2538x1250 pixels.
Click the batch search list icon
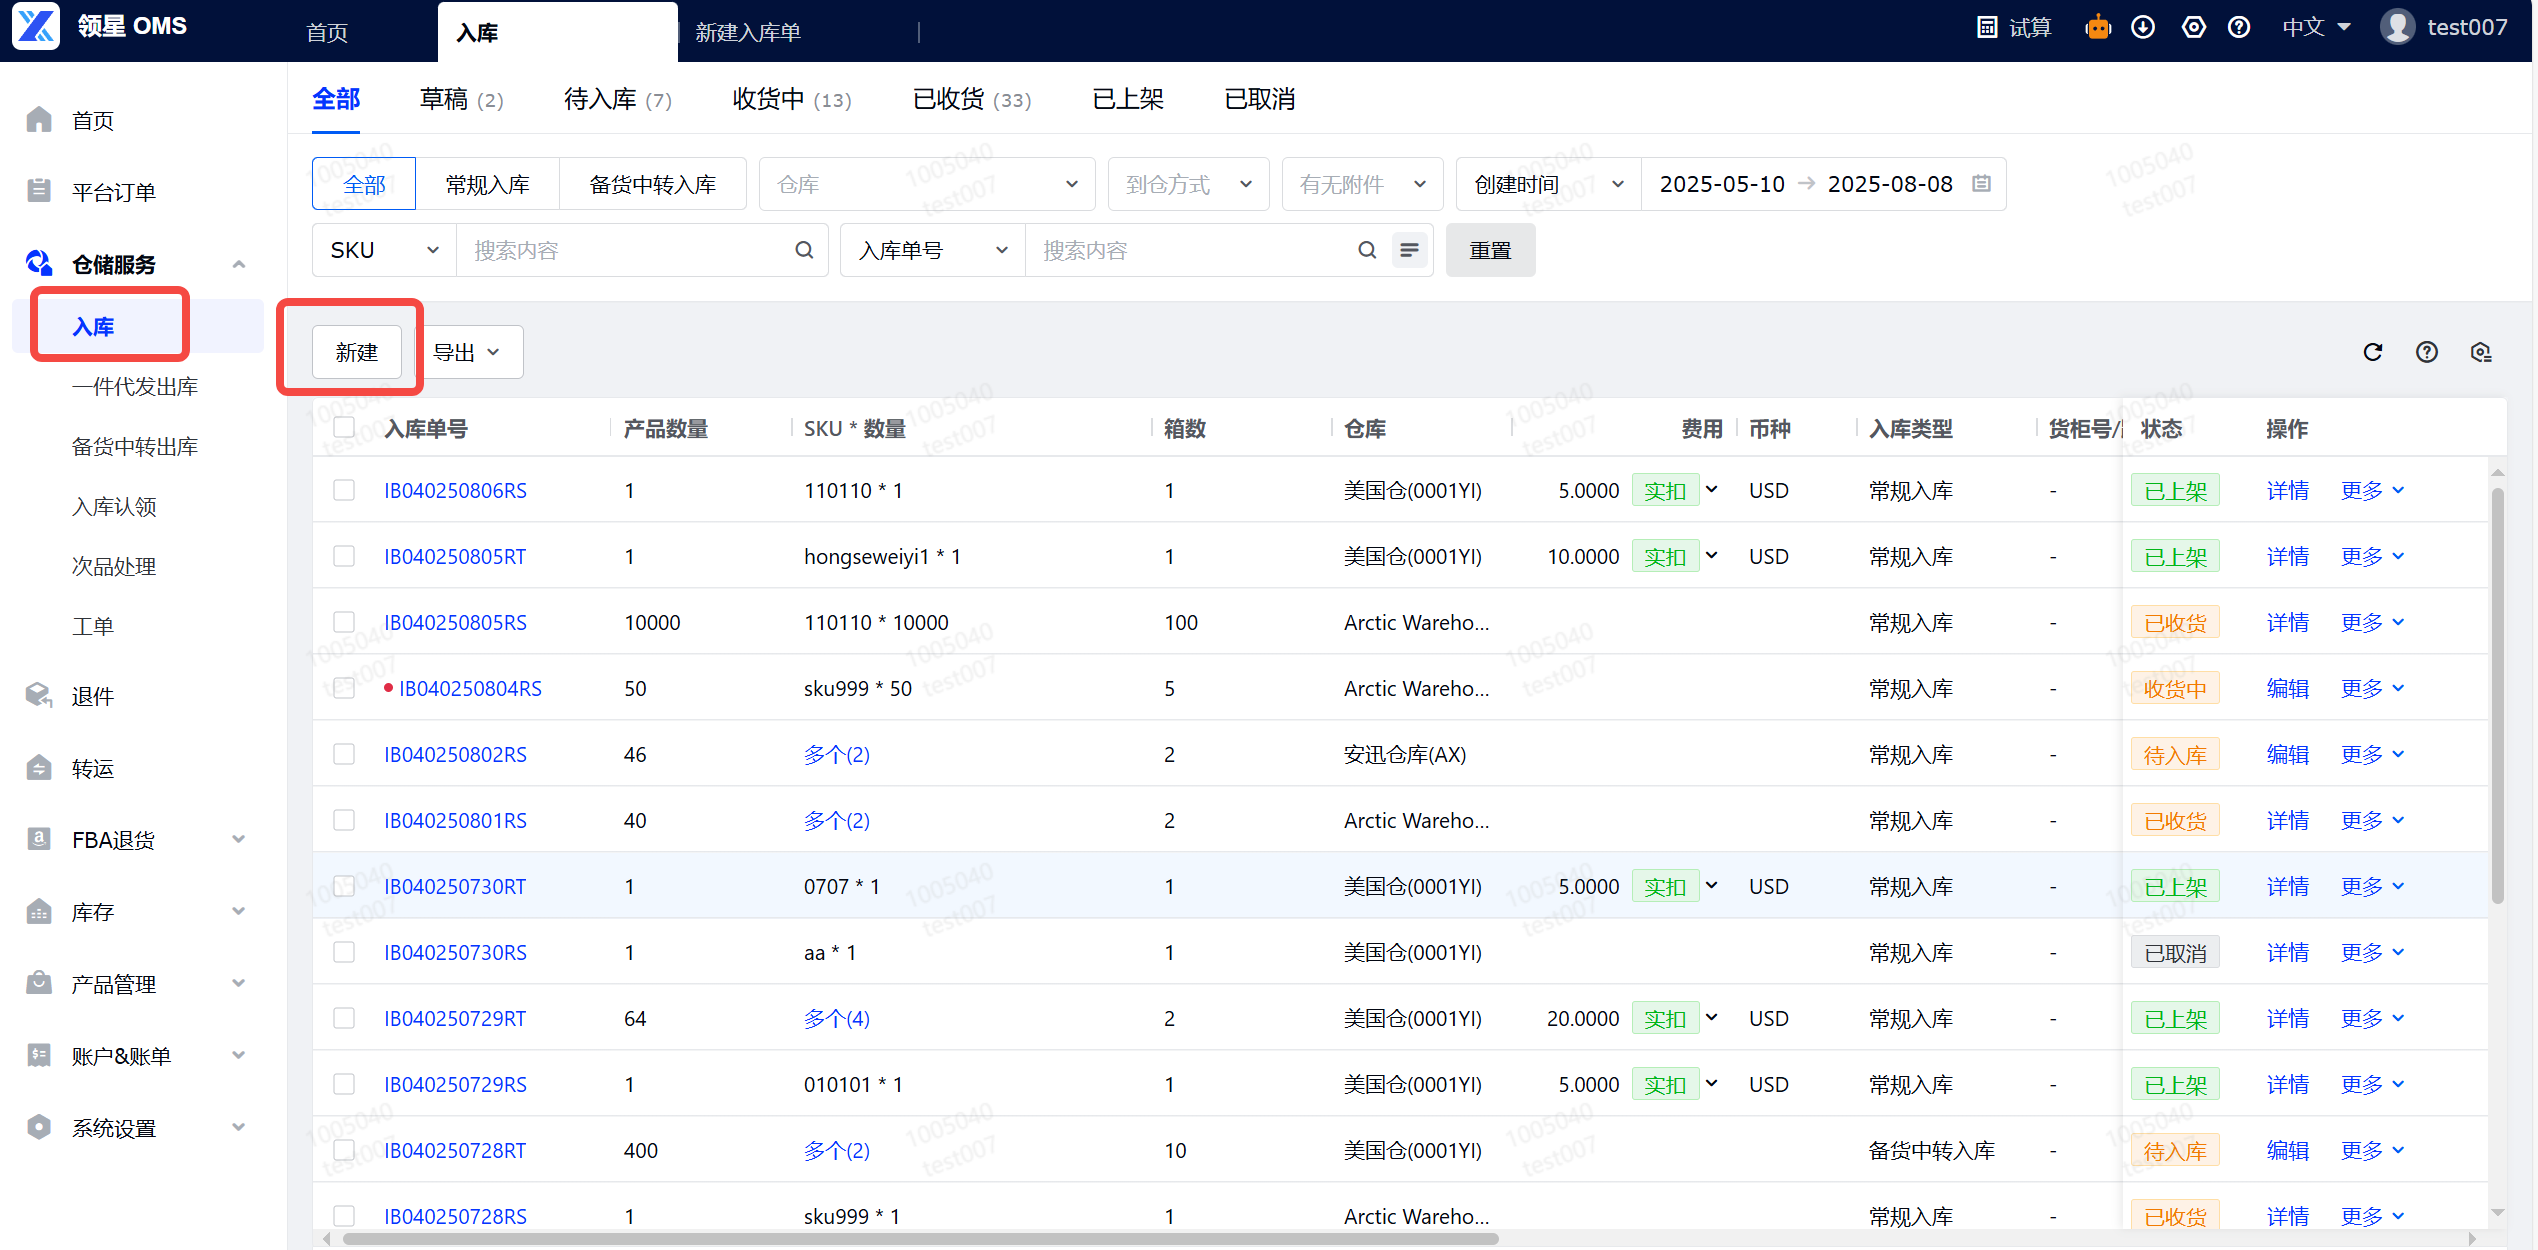(1409, 250)
